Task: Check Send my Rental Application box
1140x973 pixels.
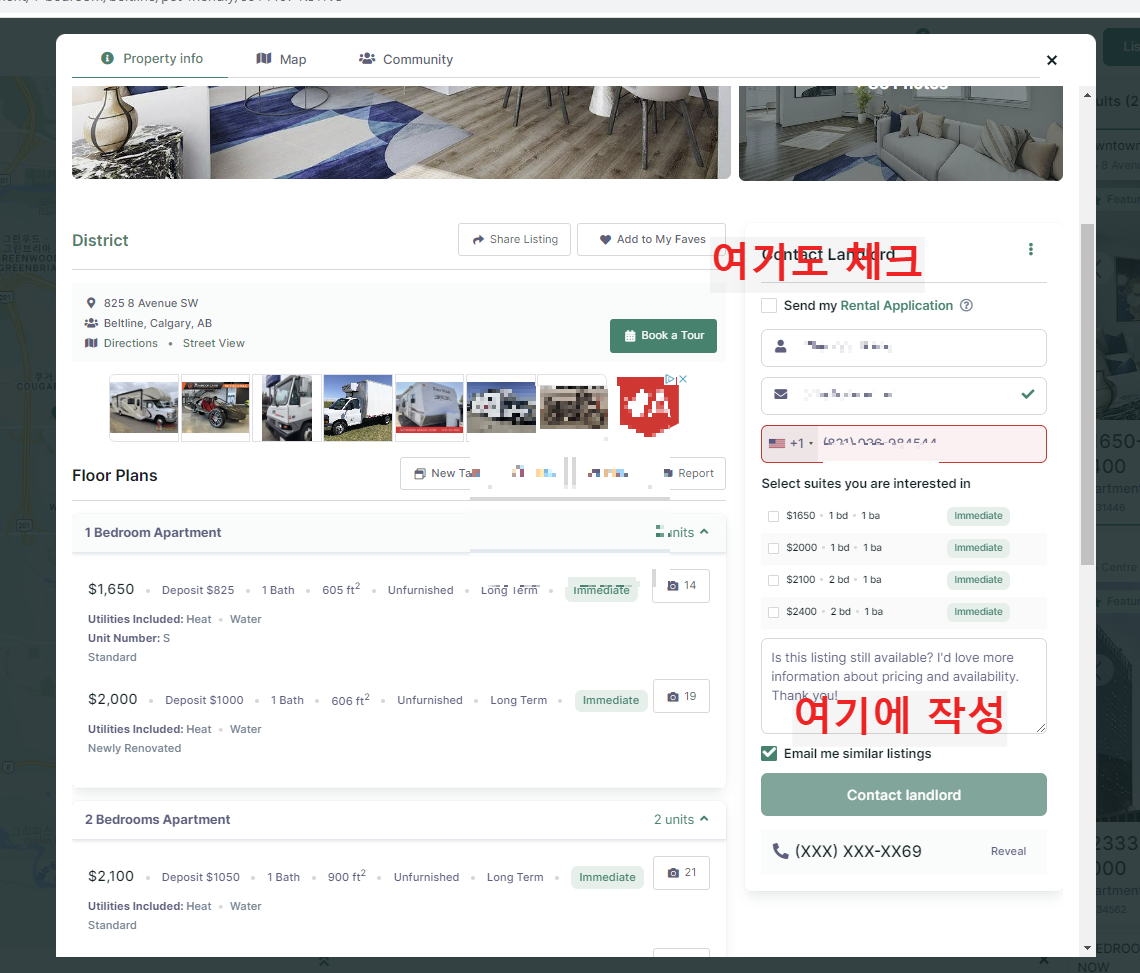Action: 768,305
